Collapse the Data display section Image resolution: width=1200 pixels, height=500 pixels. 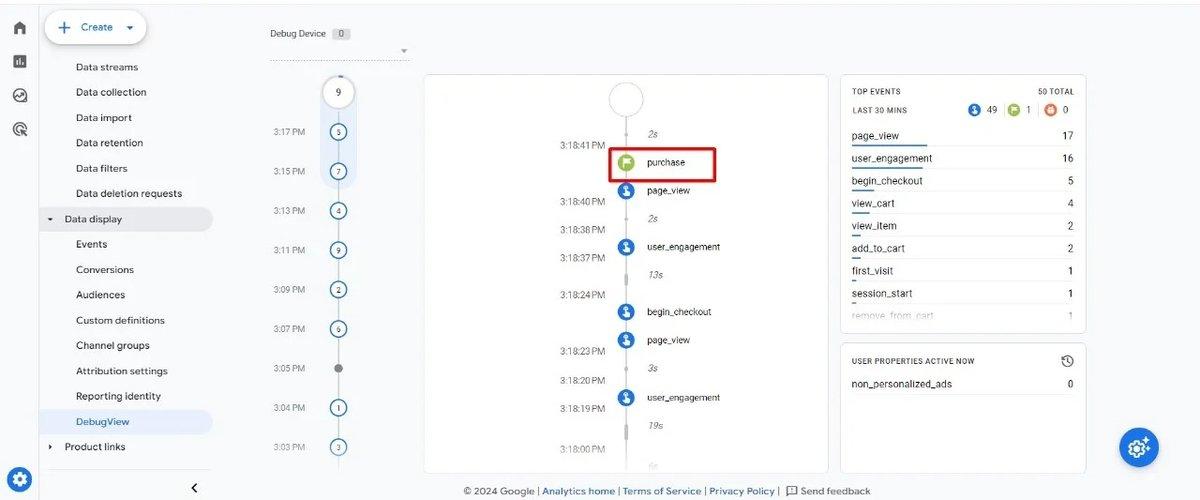[x=51, y=219]
